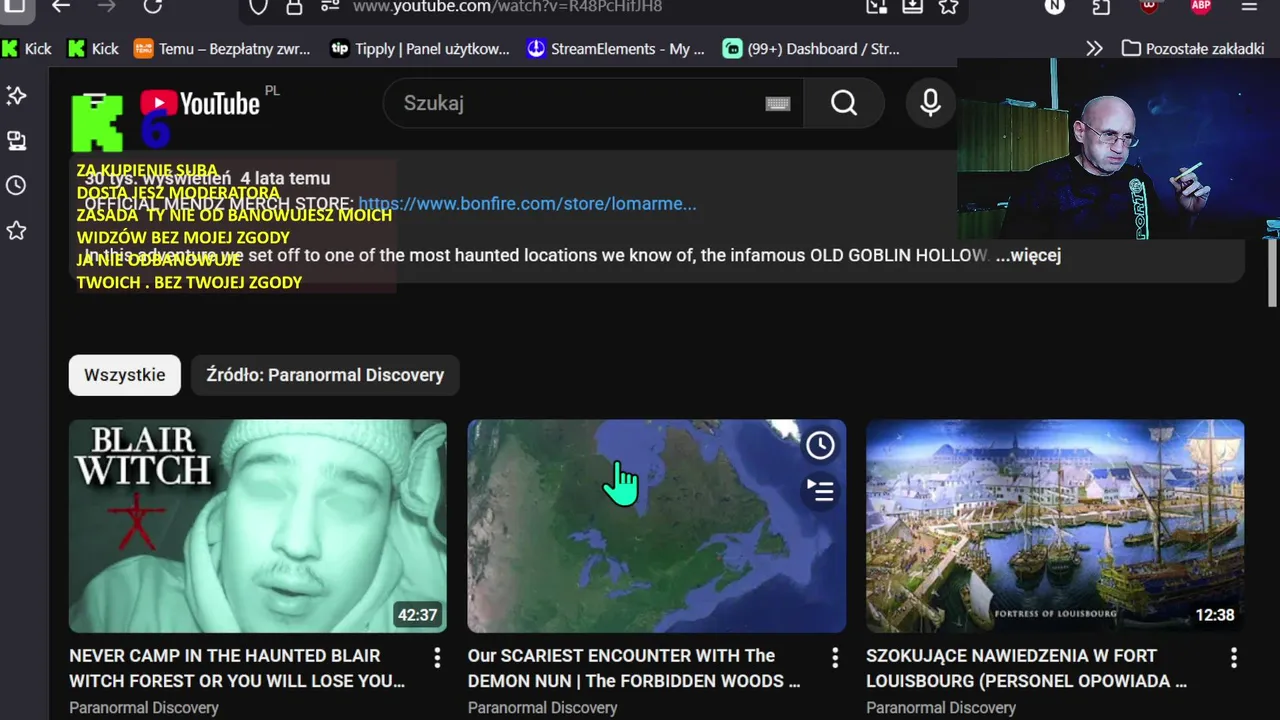1280x720 pixels.
Task: Reload the page with the refresh icon
Action: (153, 6)
